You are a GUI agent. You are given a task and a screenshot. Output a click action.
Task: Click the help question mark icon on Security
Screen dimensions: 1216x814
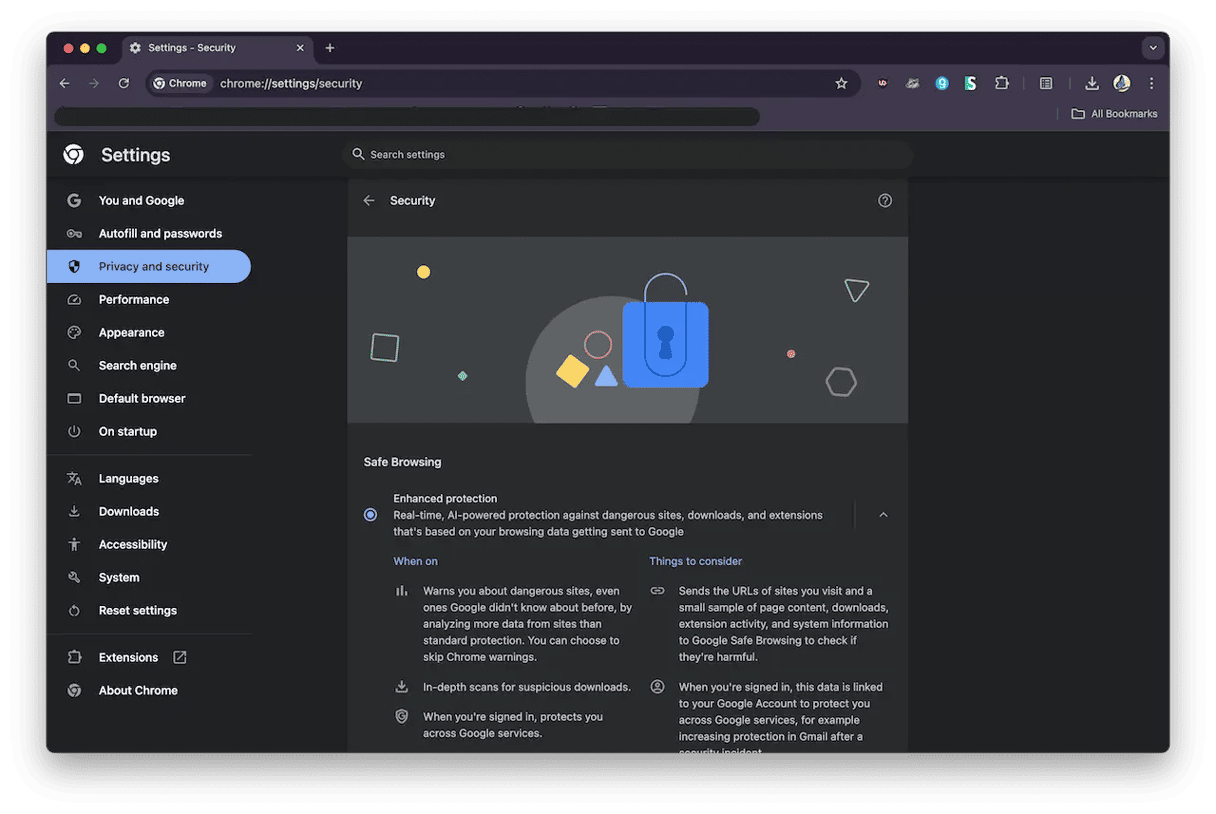pyautogui.click(x=885, y=201)
